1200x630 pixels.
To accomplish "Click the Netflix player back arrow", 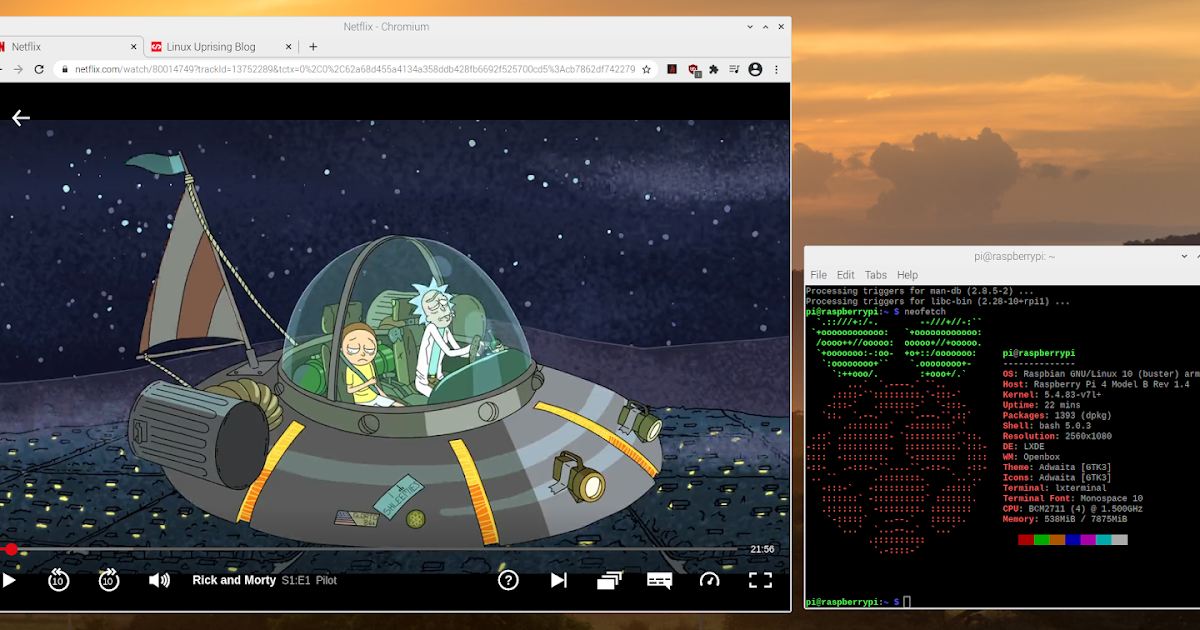I will pyautogui.click(x=21, y=118).
